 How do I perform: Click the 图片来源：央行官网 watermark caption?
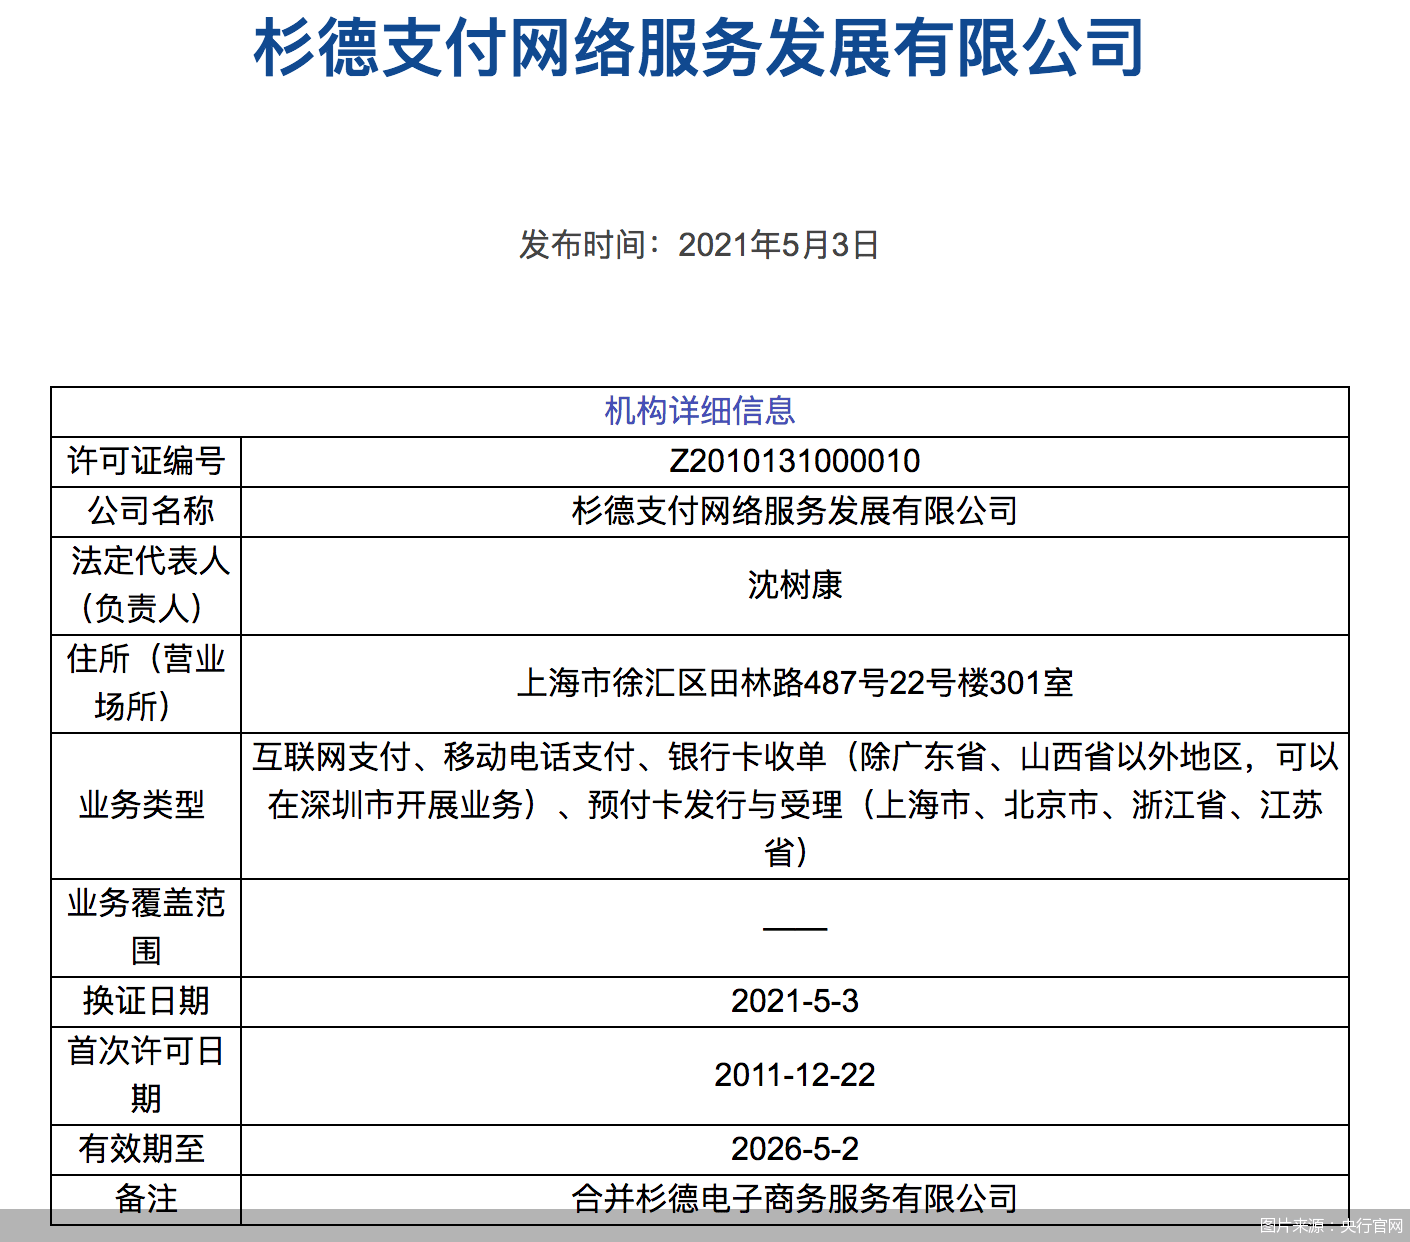(x=1331, y=1226)
